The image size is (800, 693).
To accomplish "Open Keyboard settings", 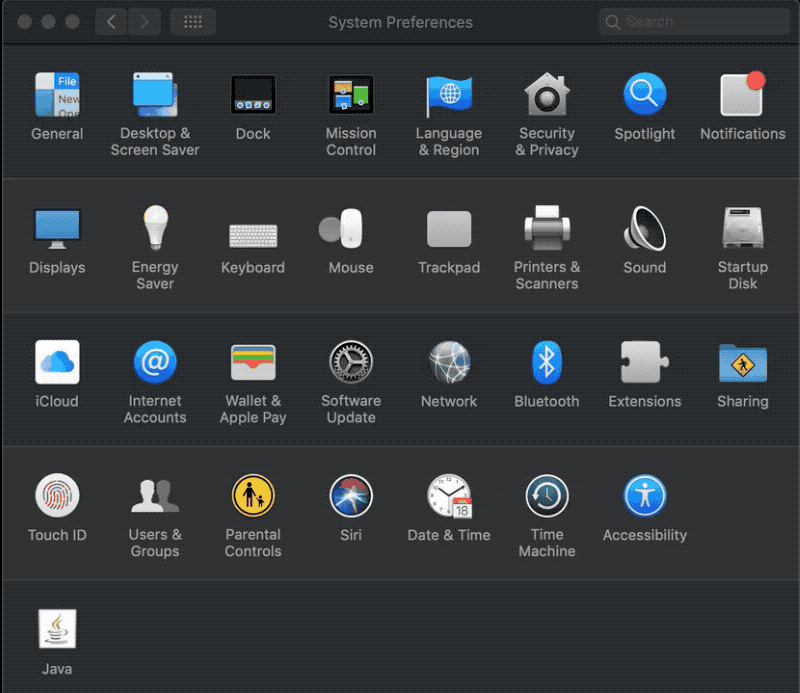I will pos(253,228).
